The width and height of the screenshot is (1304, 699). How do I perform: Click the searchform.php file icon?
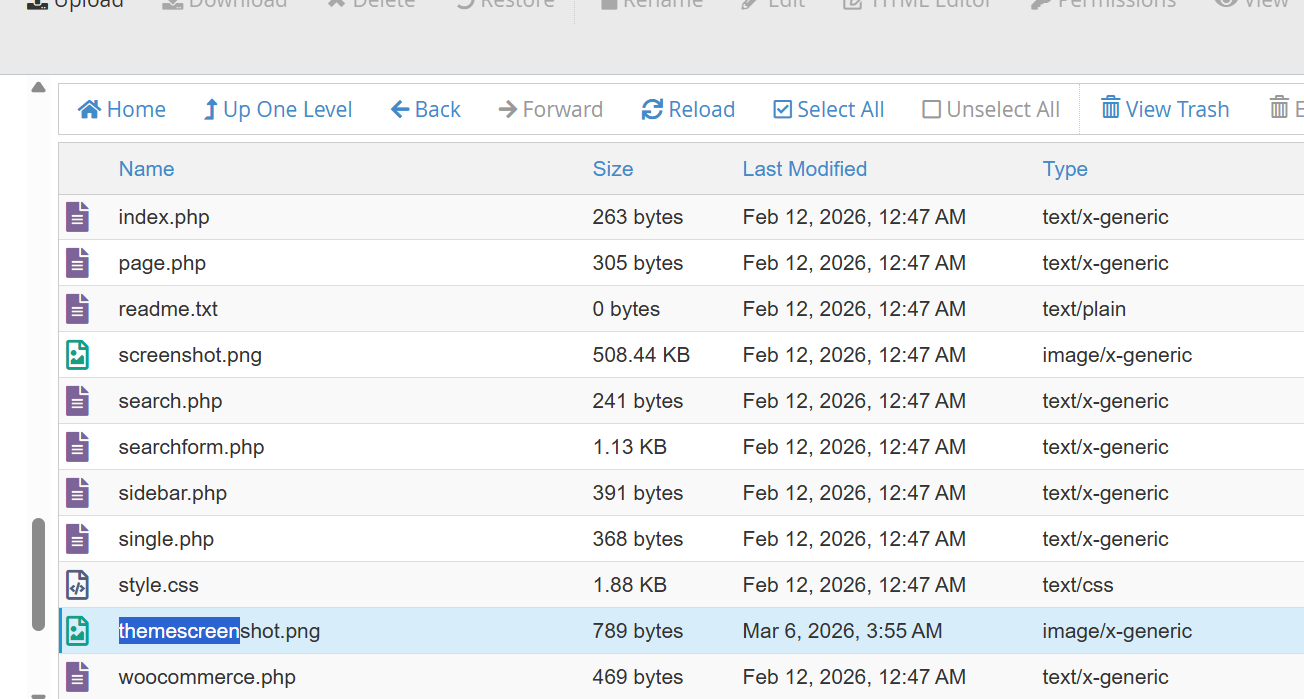(x=78, y=447)
